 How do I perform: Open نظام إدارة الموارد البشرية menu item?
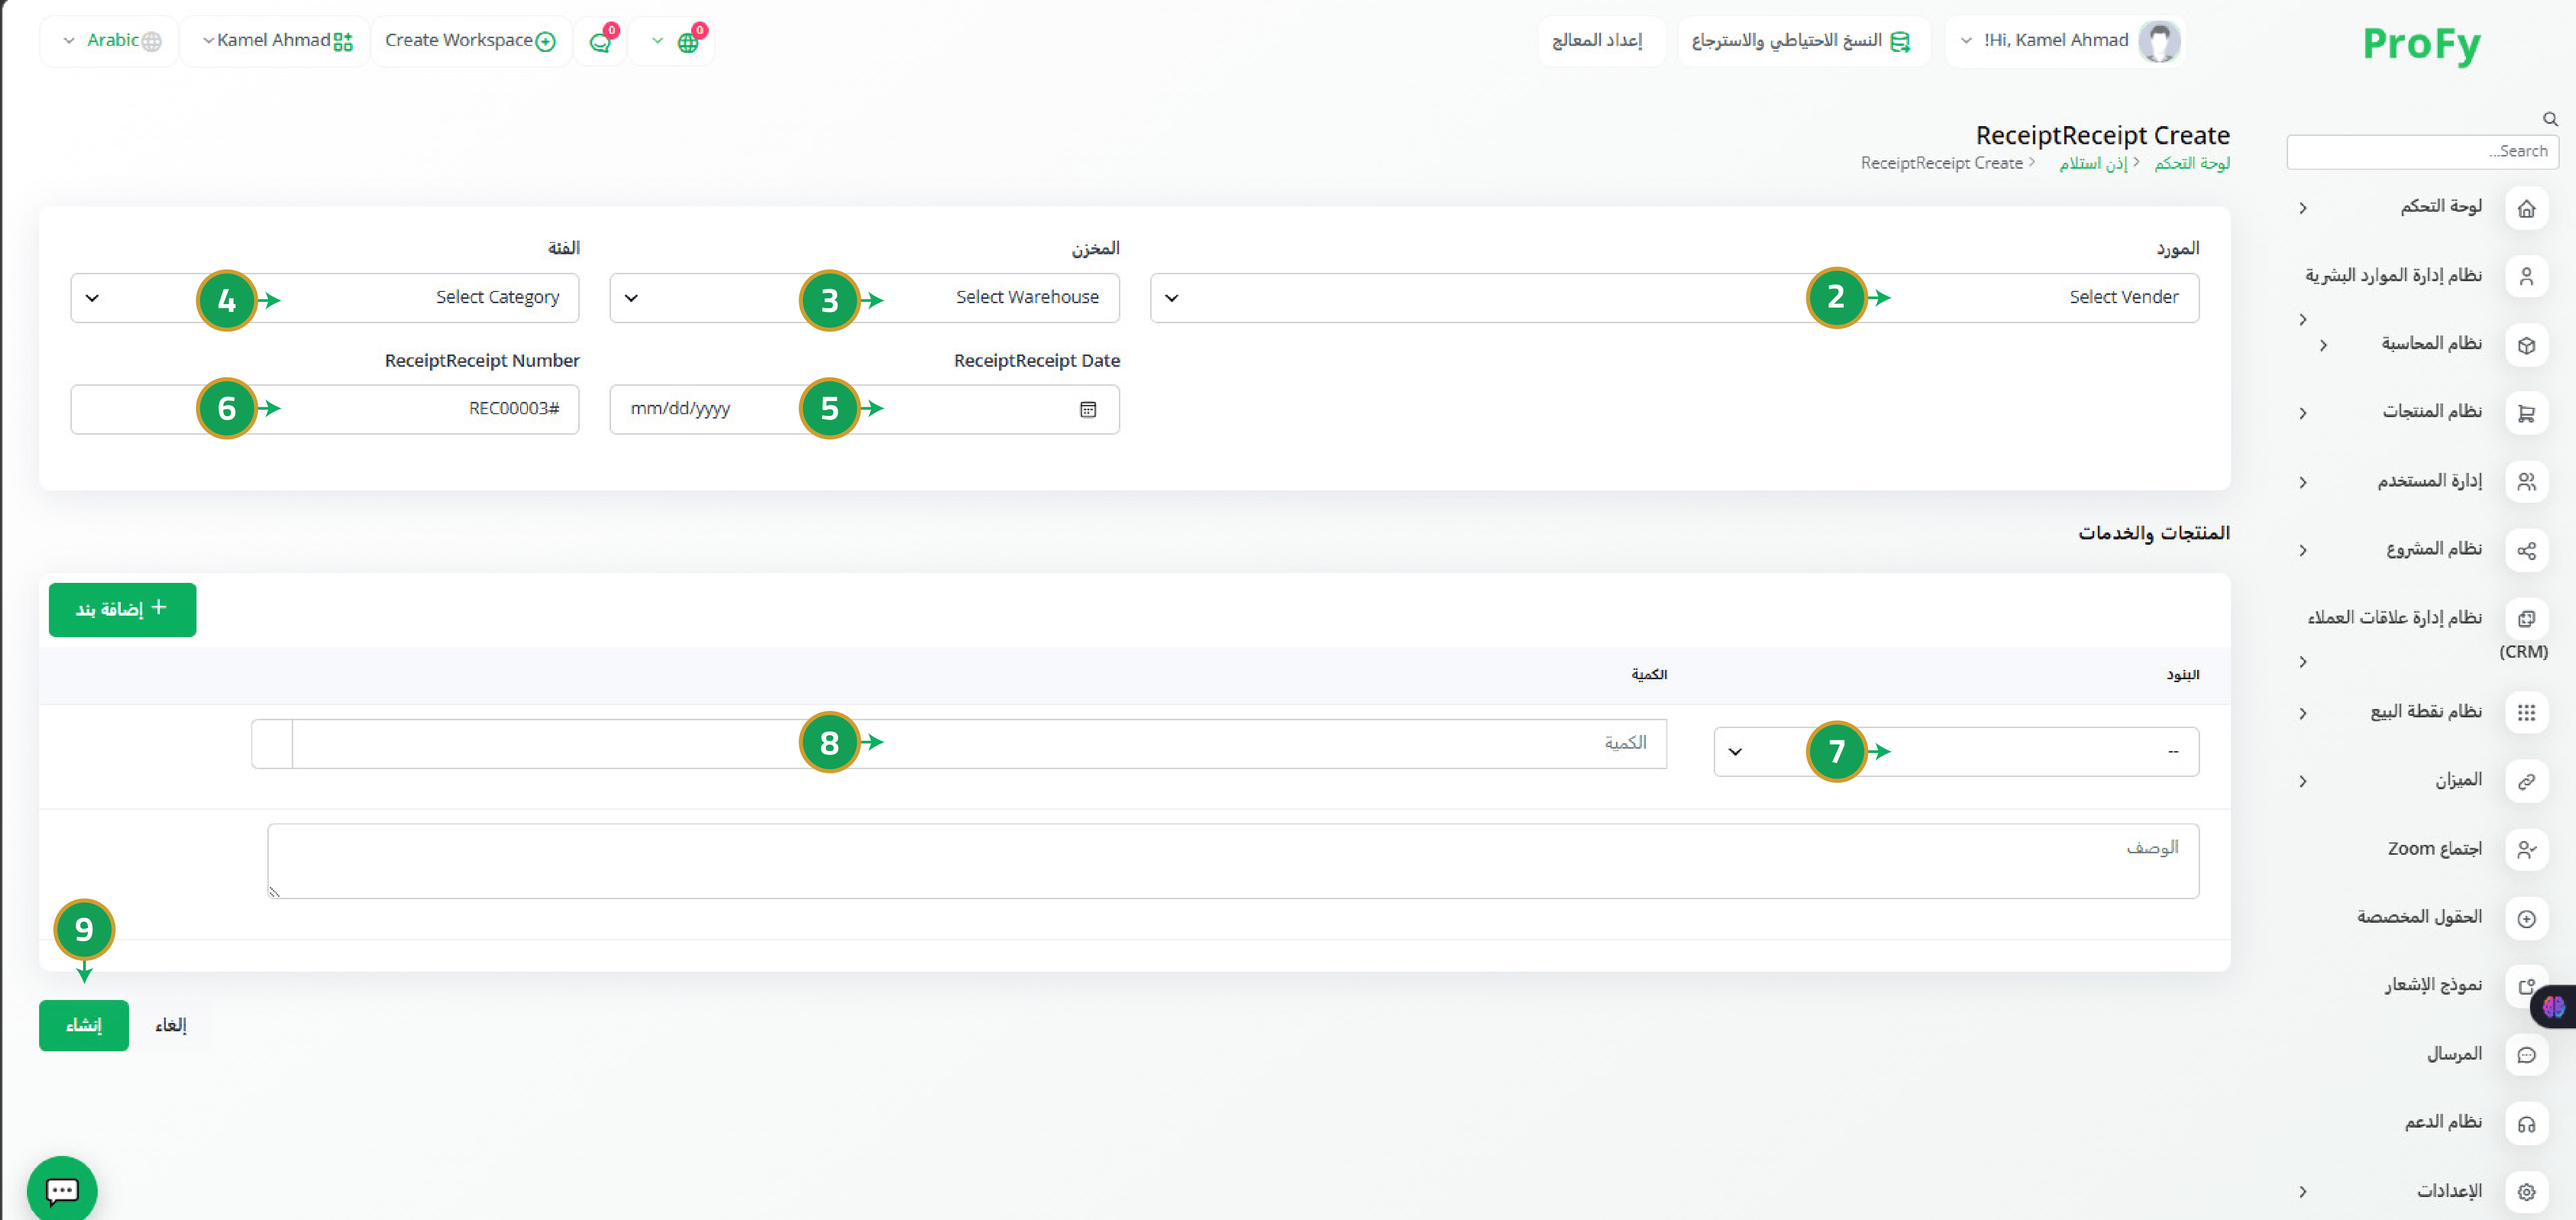2393,275
